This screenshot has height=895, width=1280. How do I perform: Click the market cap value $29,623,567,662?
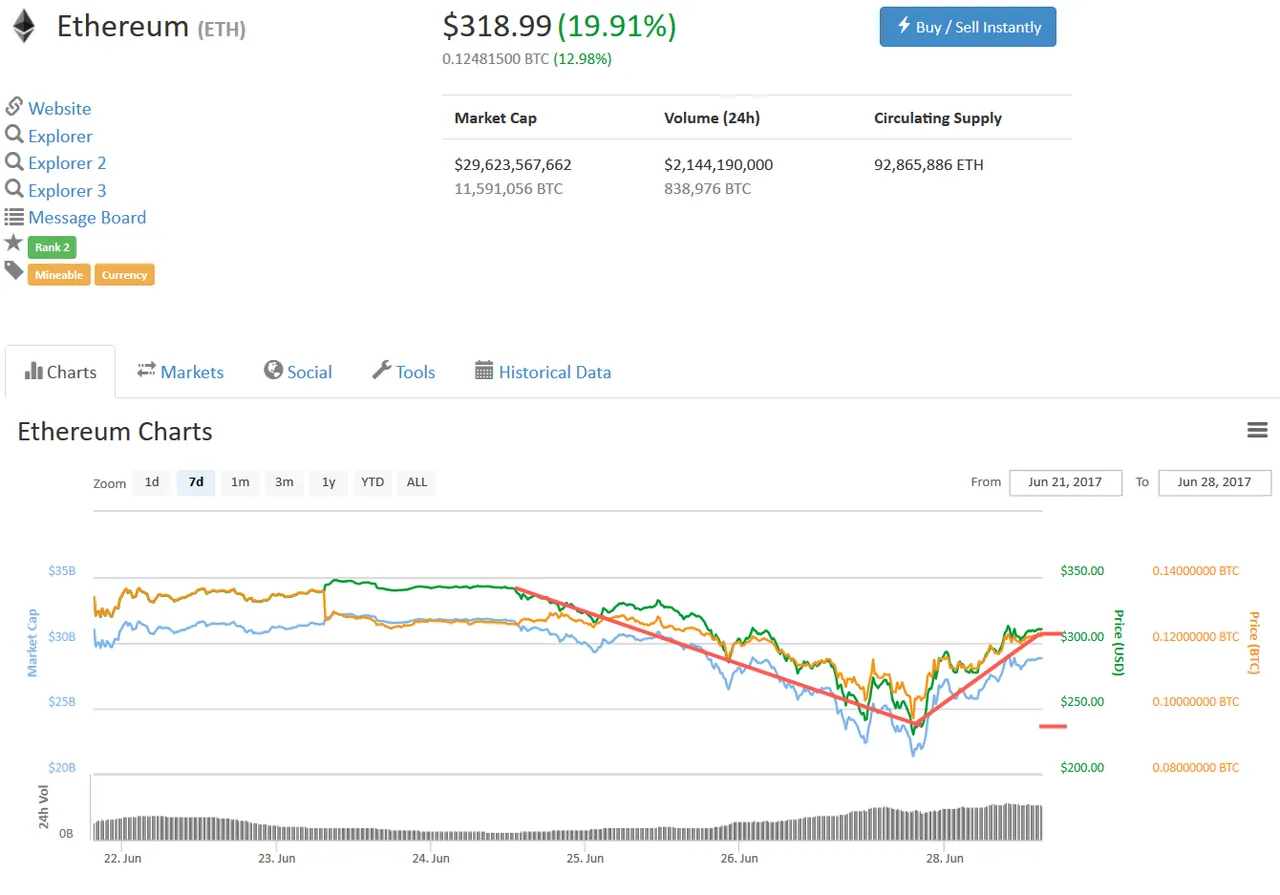pyautogui.click(x=513, y=164)
